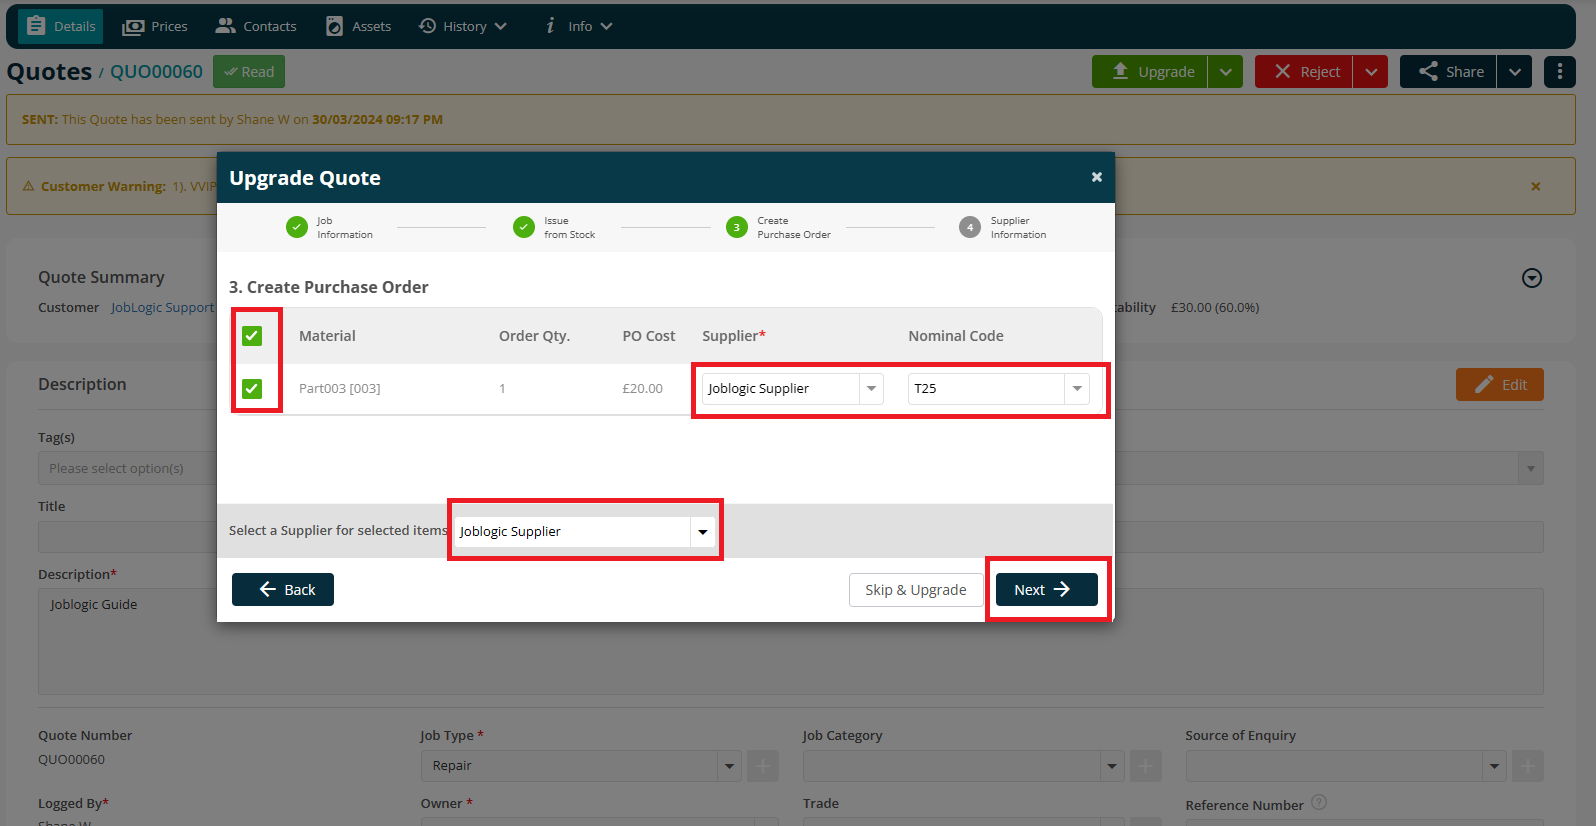Open the Details tab
1596x826 pixels.
[61, 26]
